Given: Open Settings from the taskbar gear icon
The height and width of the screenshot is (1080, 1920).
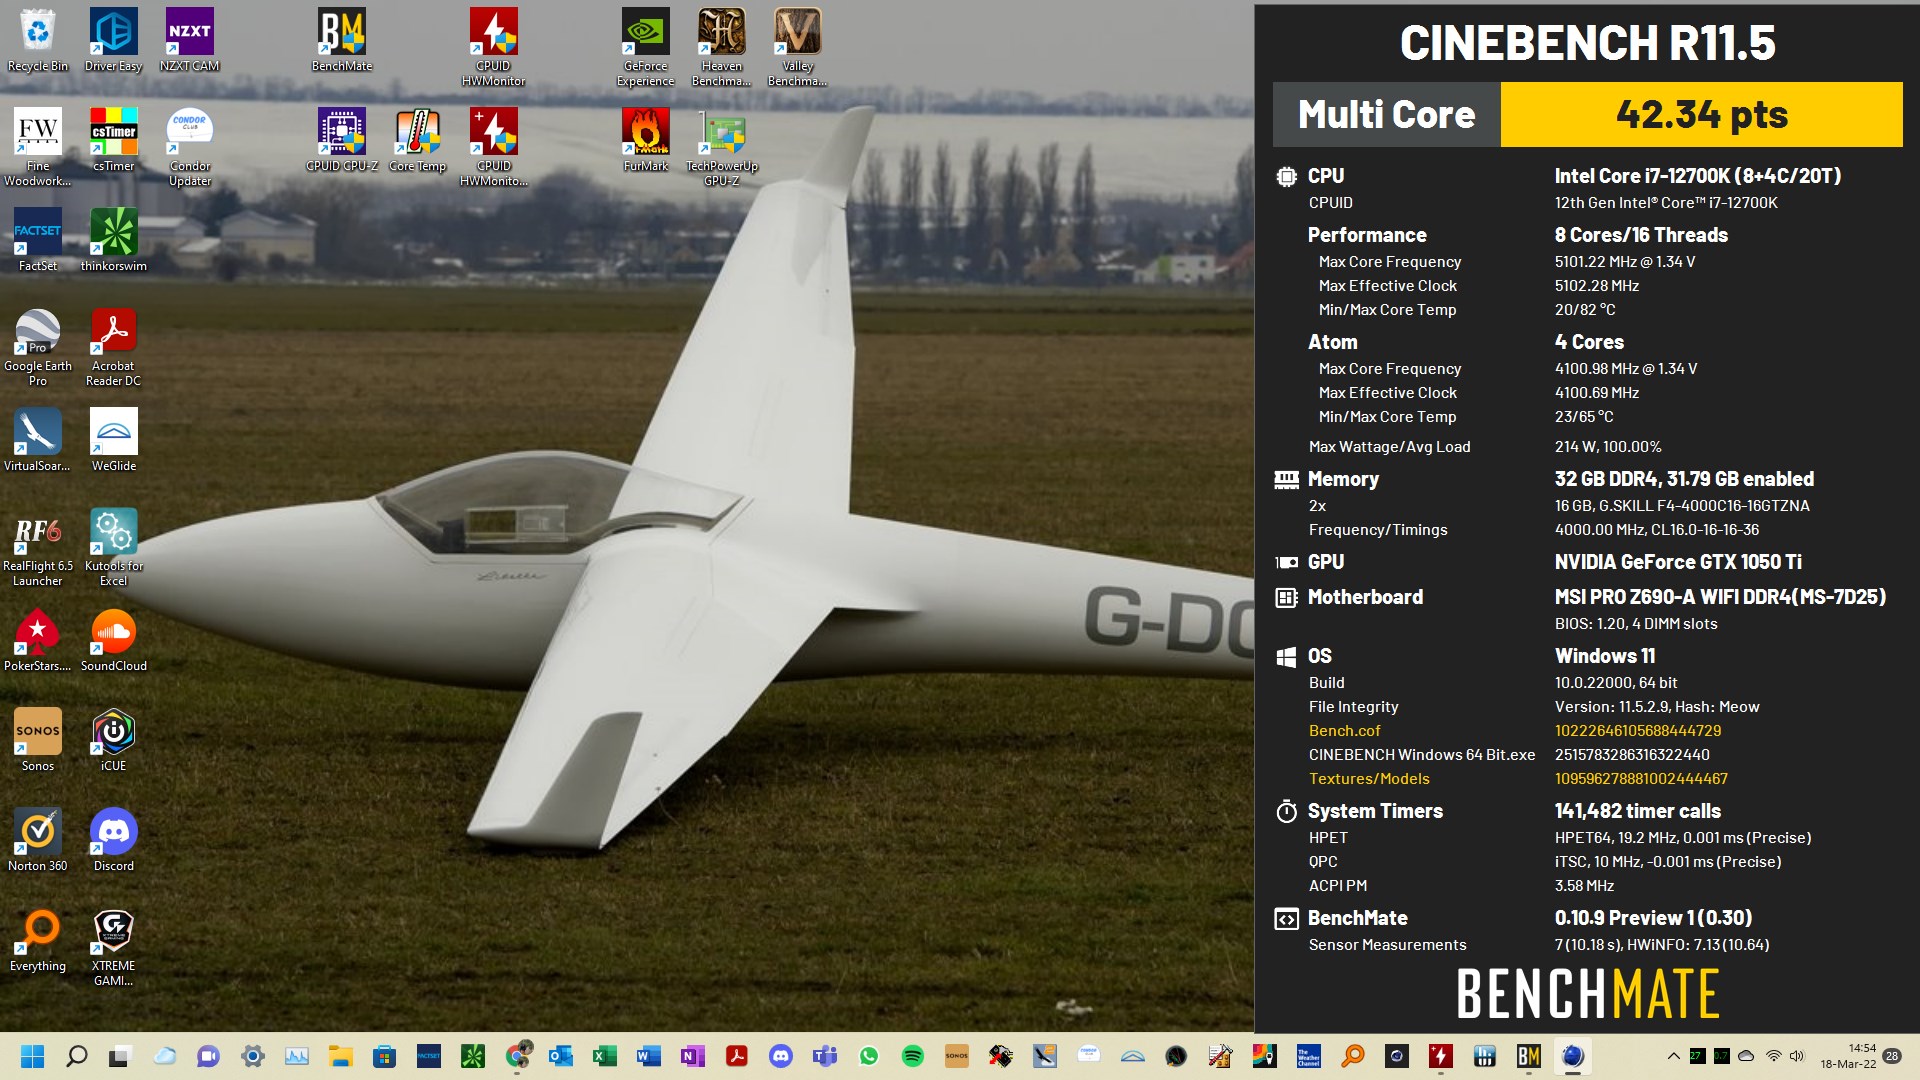Looking at the screenshot, I should [x=253, y=1056].
